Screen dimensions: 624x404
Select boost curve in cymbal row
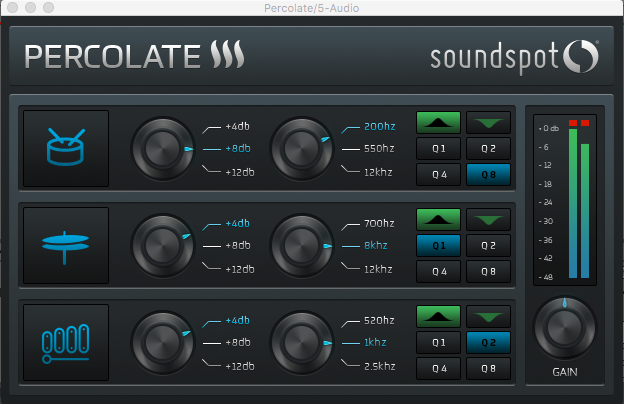click(x=438, y=220)
